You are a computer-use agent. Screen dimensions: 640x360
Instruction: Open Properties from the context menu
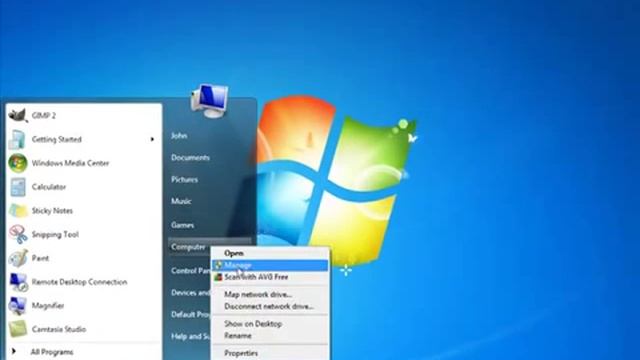pyautogui.click(x=270, y=353)
